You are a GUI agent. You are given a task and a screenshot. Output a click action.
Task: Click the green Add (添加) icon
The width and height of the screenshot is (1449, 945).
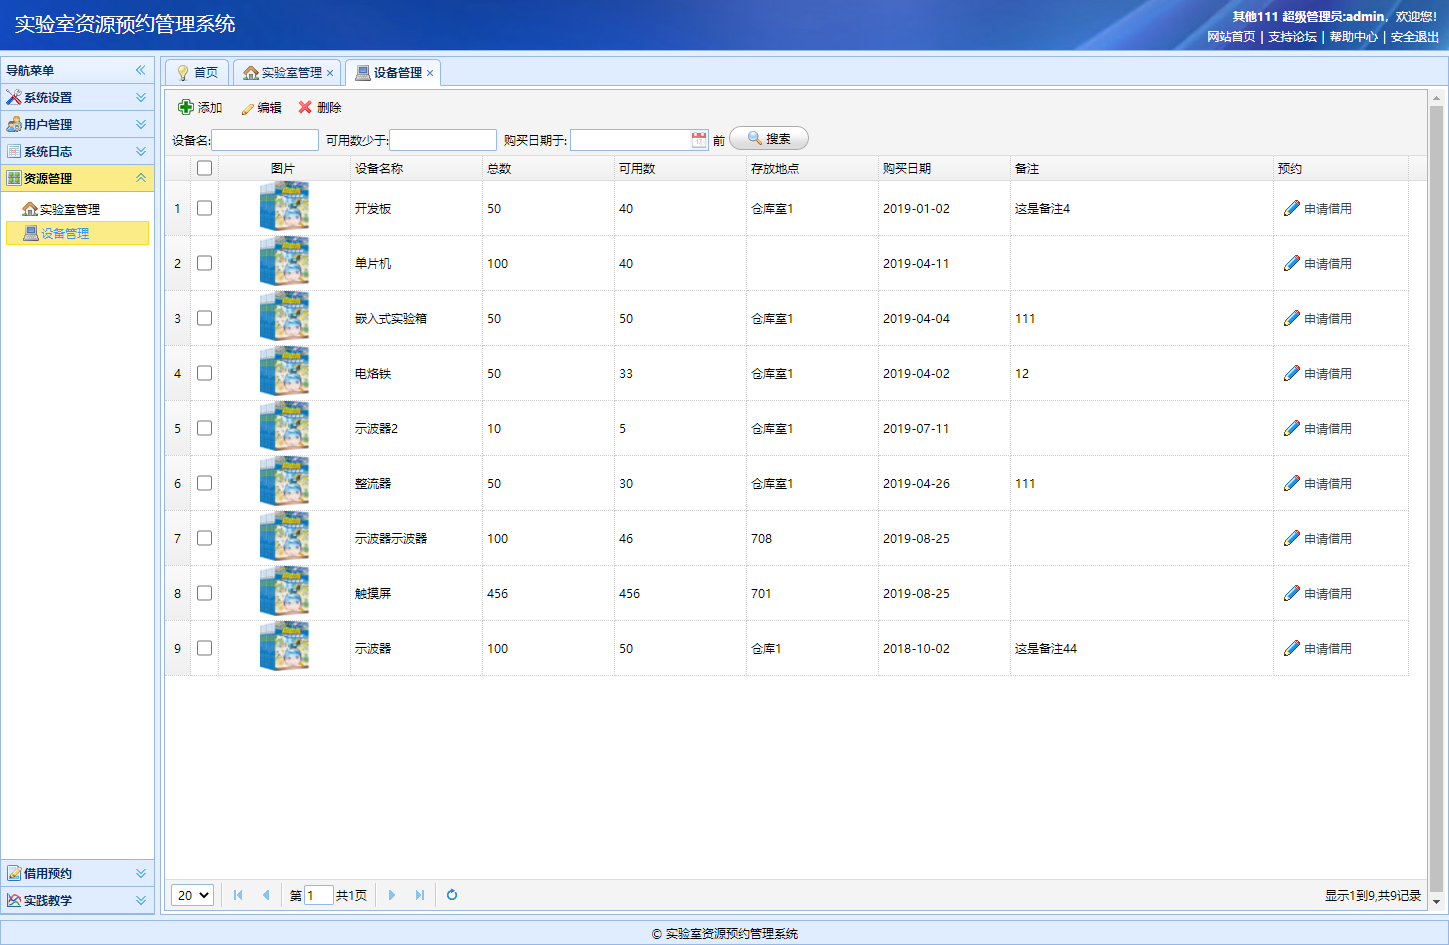[186, 107]
